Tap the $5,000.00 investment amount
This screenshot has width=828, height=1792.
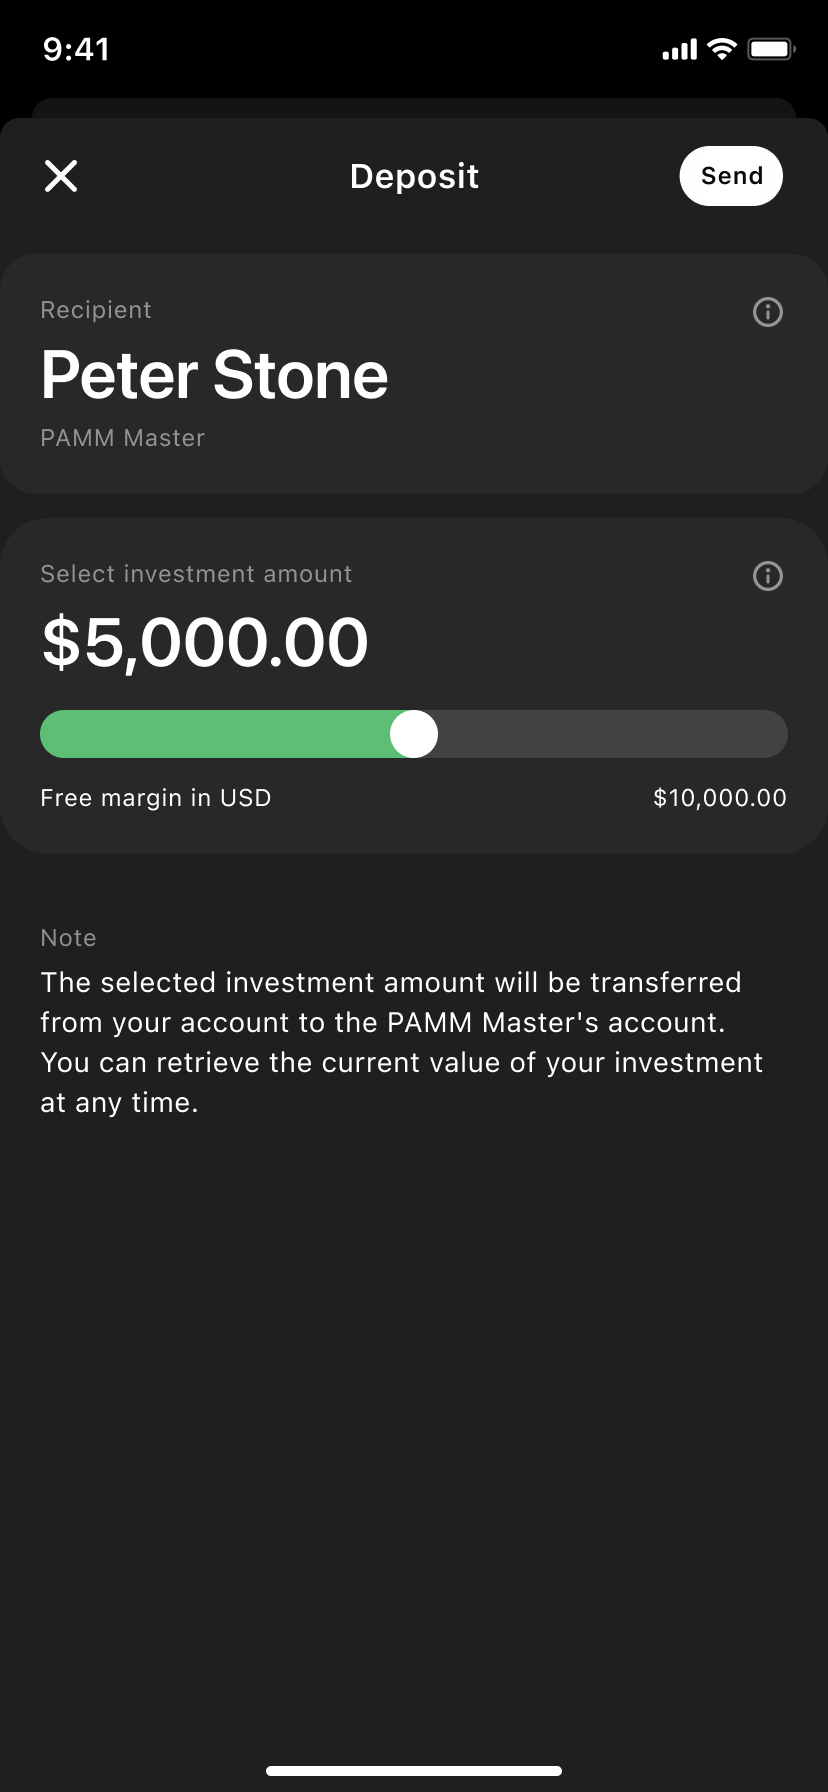point(205,642)
